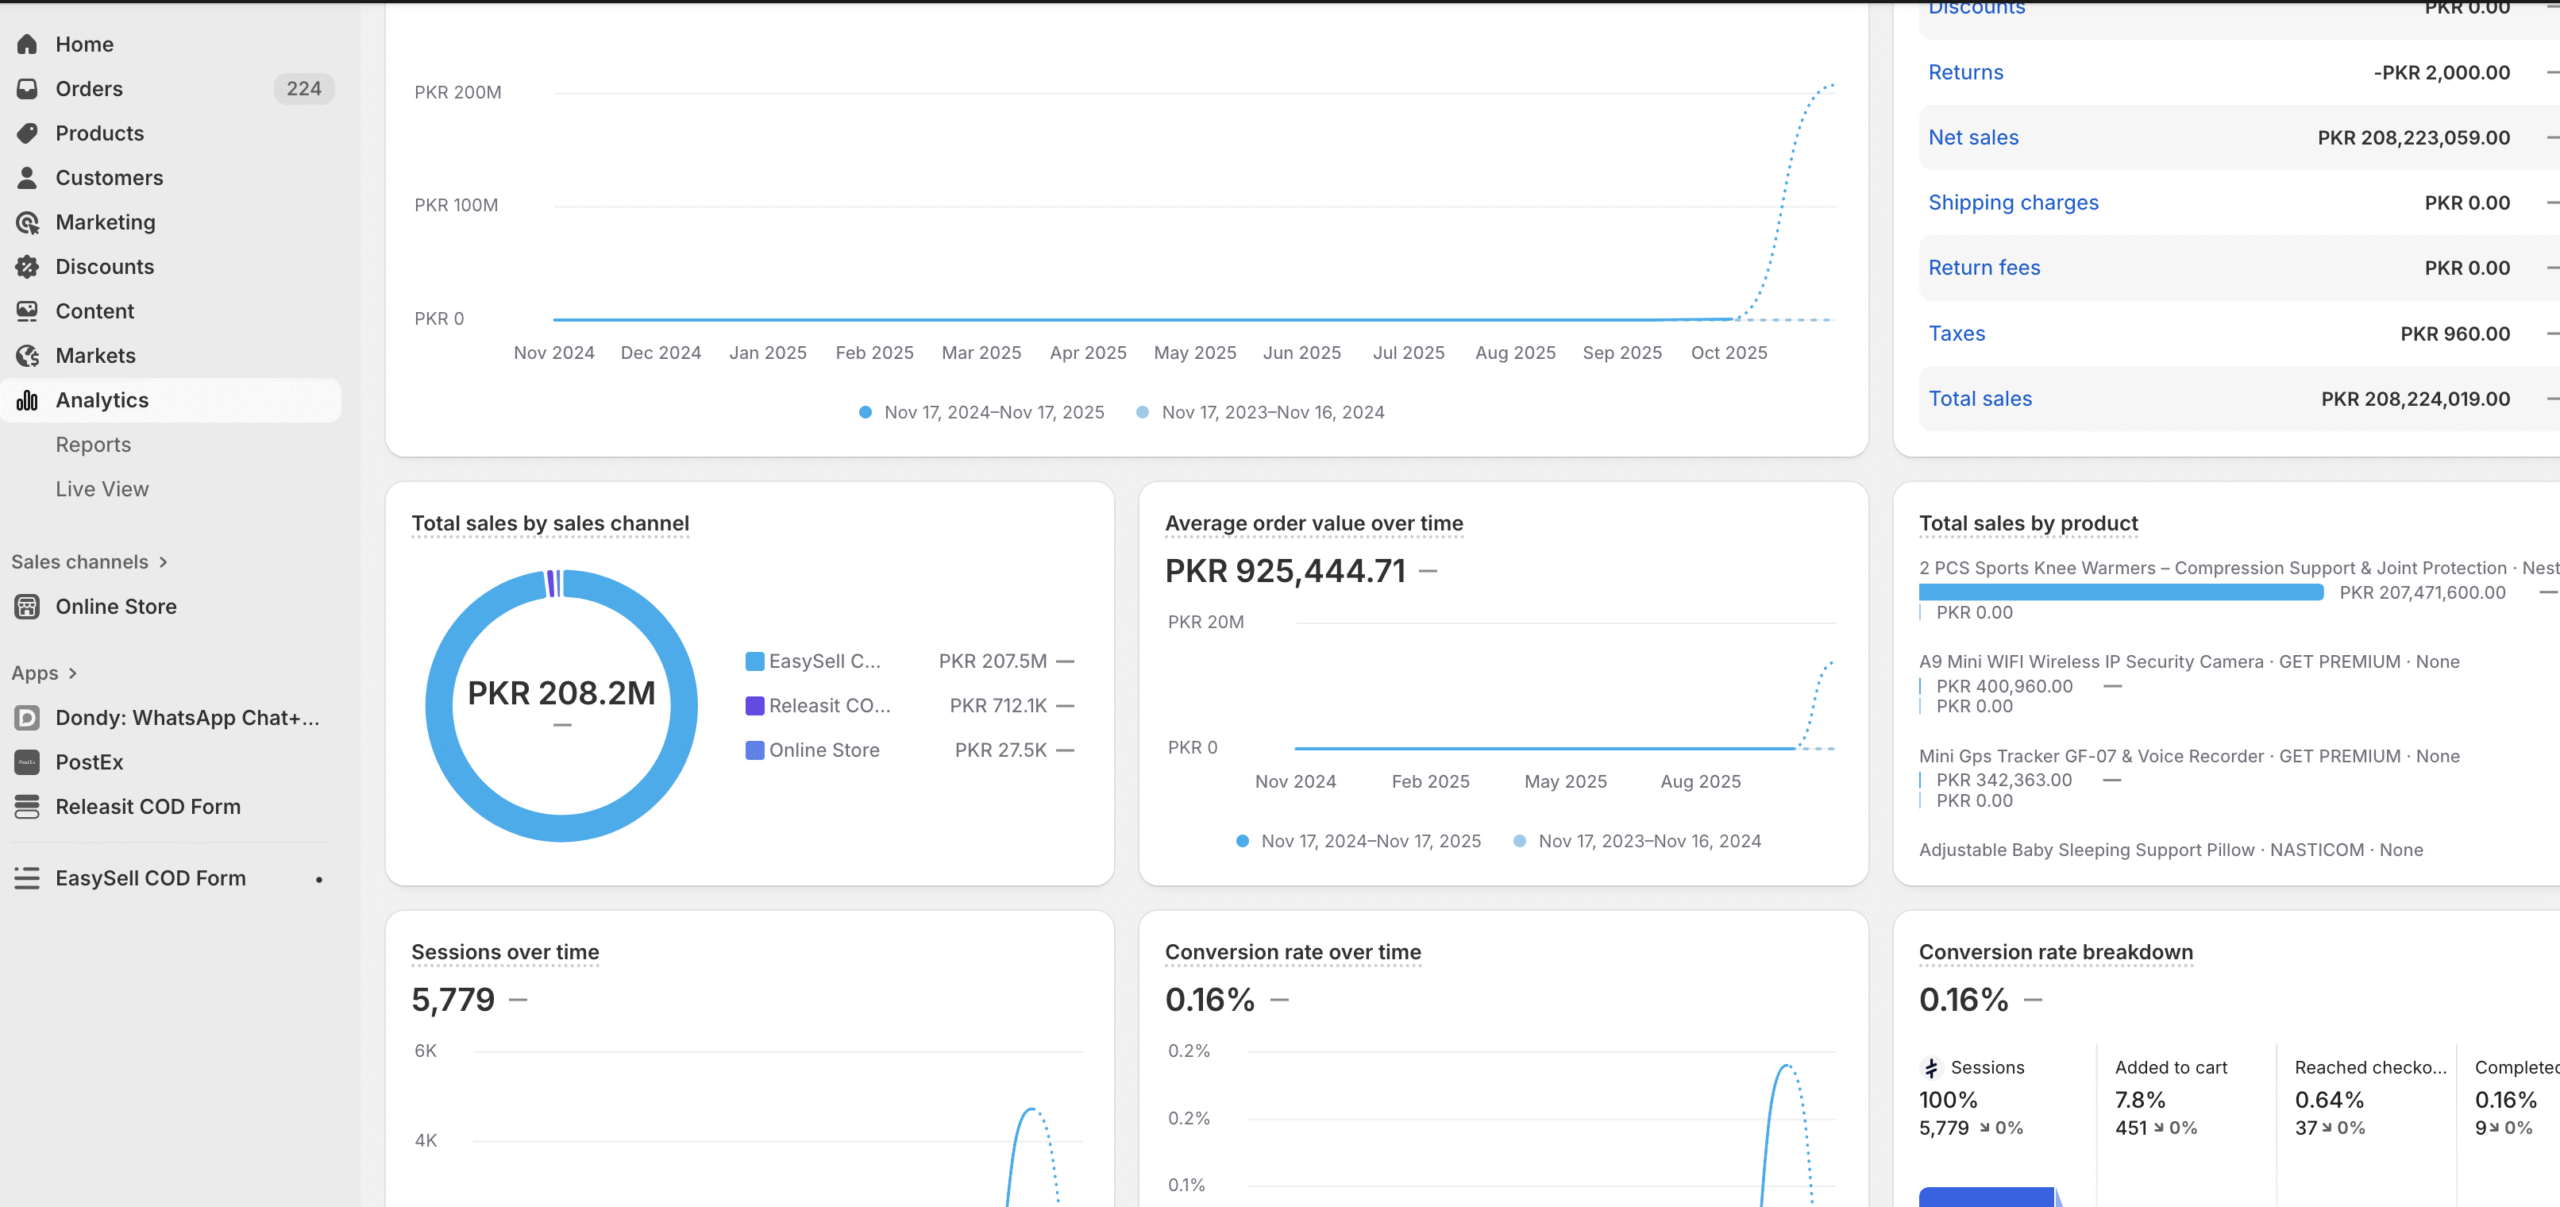Click the Orders count badge 224

coord(303,89)
